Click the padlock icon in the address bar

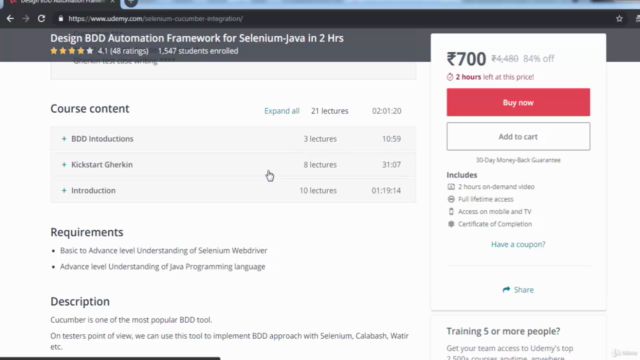(61, 19)
